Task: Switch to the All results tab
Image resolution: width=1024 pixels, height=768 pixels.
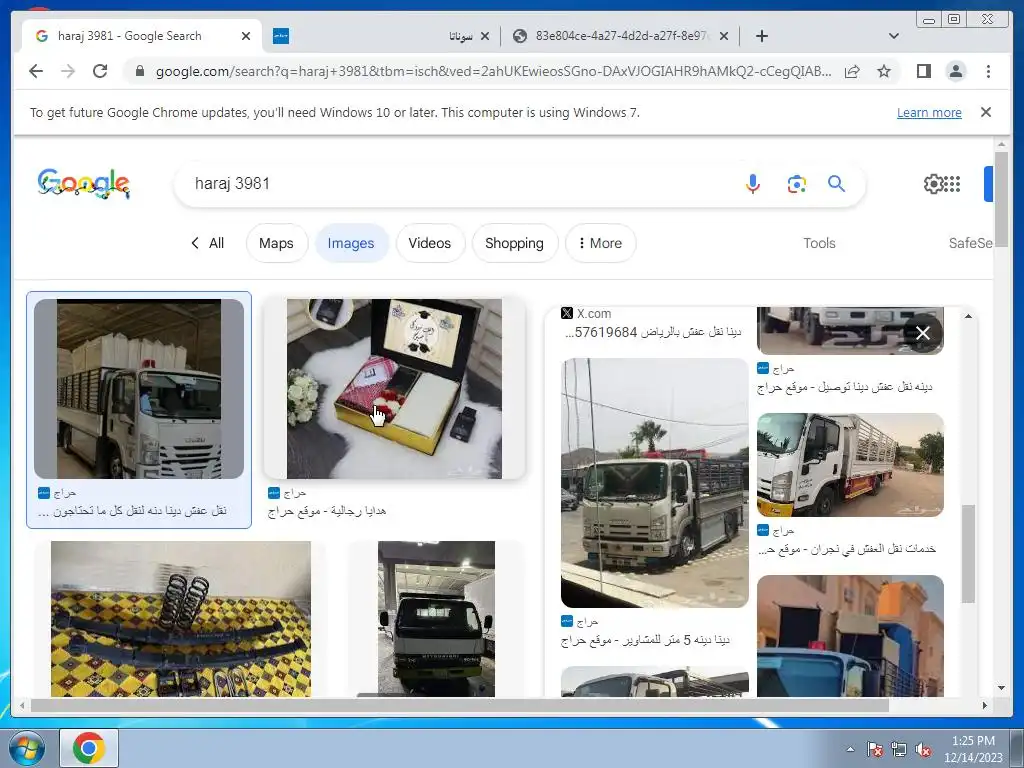Action: [x=208, y=243]
